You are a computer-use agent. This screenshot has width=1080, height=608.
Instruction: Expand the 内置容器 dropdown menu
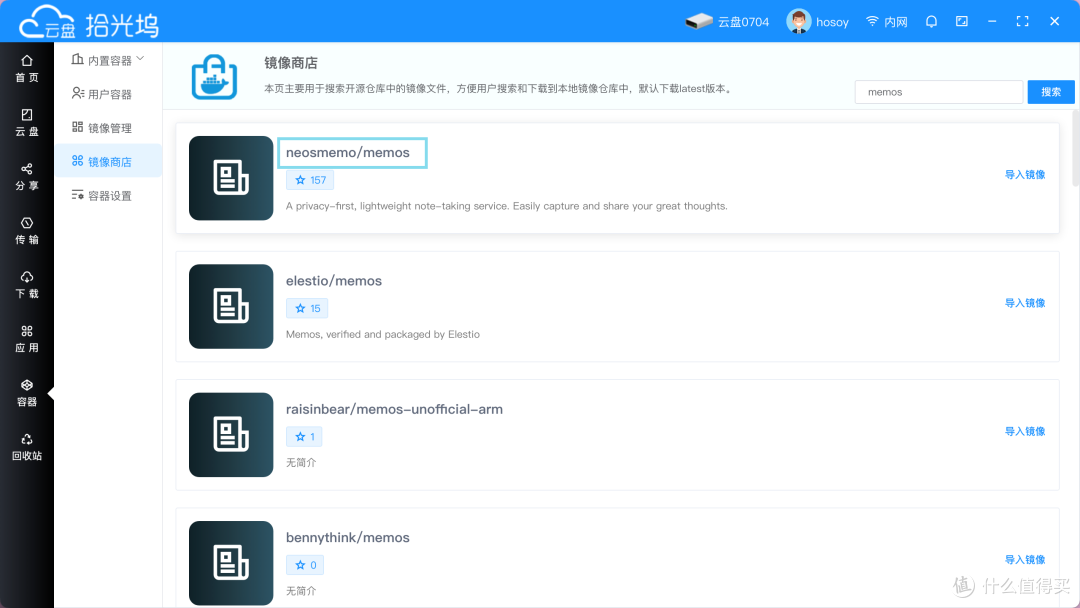point(108,60)
